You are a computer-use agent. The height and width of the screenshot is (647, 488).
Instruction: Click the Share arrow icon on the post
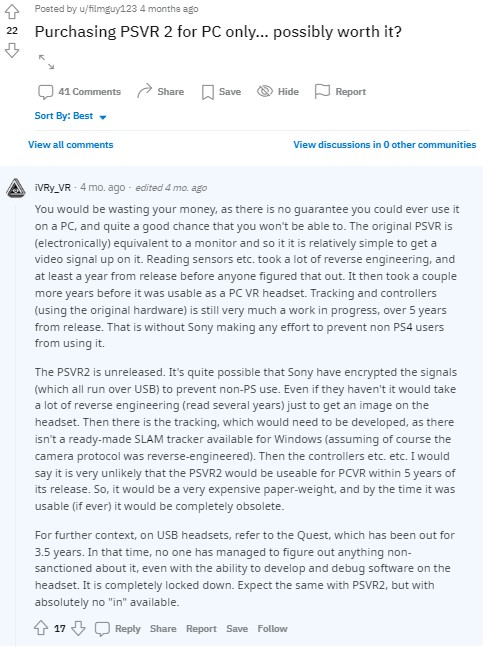[x=144, y=91]
